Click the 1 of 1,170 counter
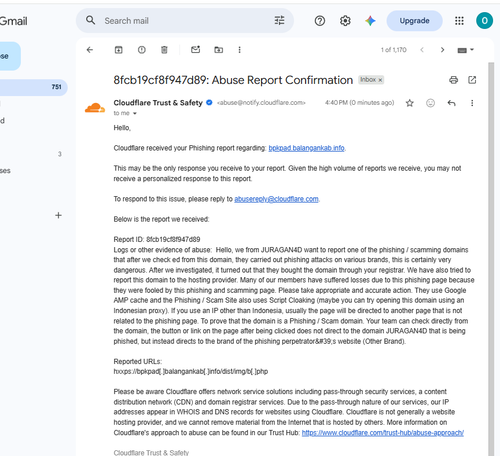The image size is (500, 456). pos(394,50)
